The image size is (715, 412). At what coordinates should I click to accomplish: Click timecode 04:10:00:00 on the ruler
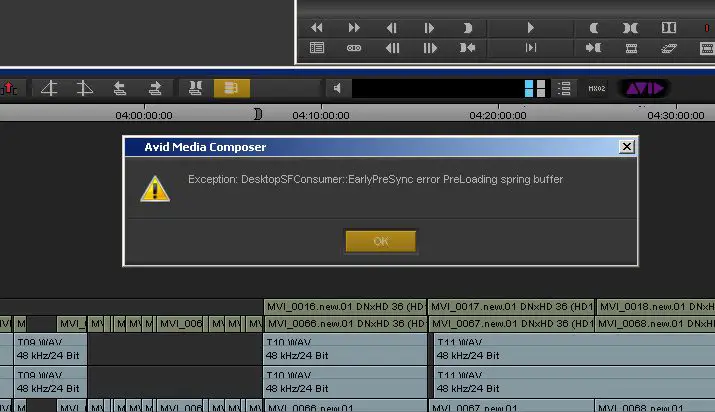321,115
